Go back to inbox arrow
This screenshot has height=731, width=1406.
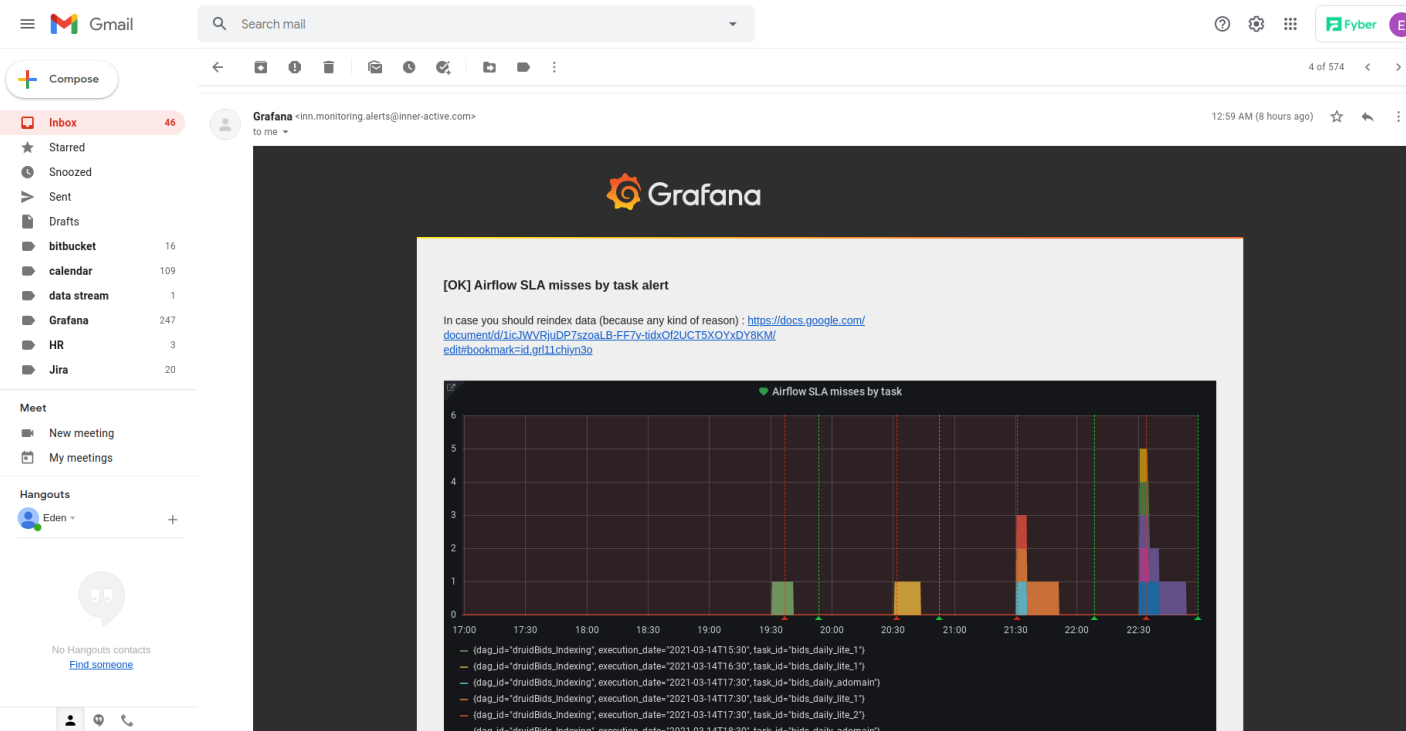tap(218, 67)
